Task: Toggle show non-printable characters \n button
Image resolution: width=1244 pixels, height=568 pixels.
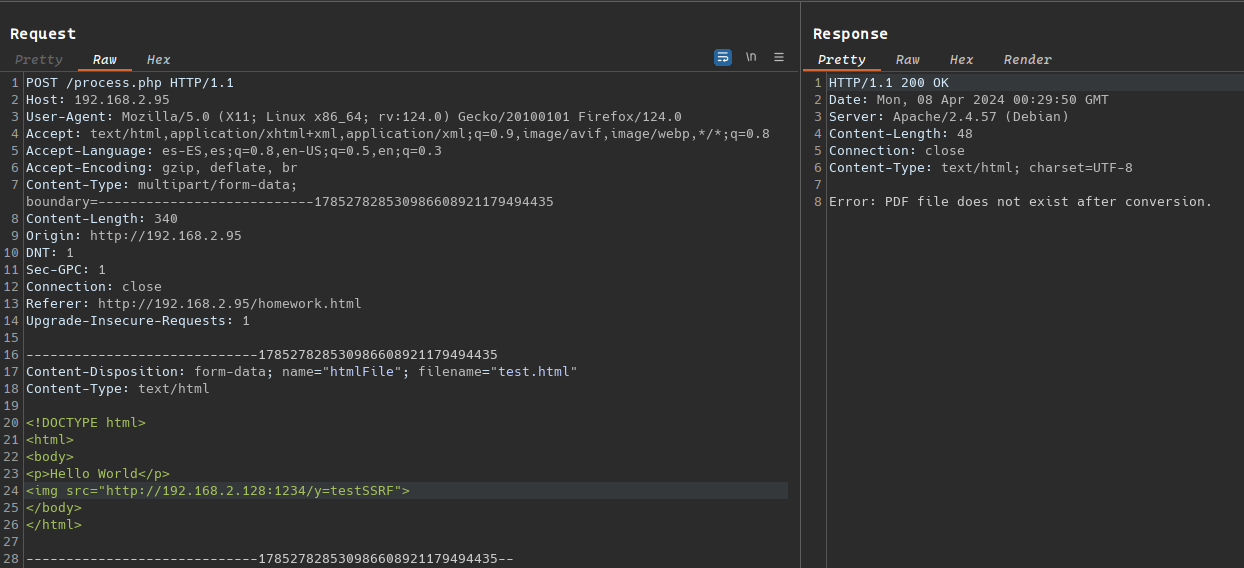Action: (751, 57)
